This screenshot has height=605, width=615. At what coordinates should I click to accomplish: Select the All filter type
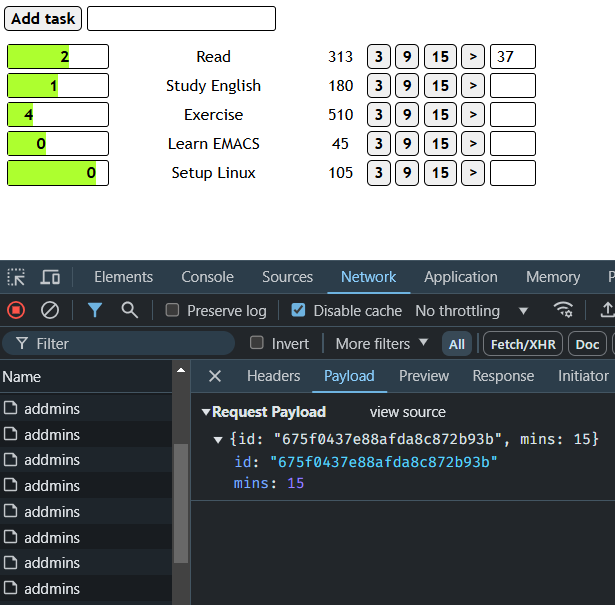point(457,344)
